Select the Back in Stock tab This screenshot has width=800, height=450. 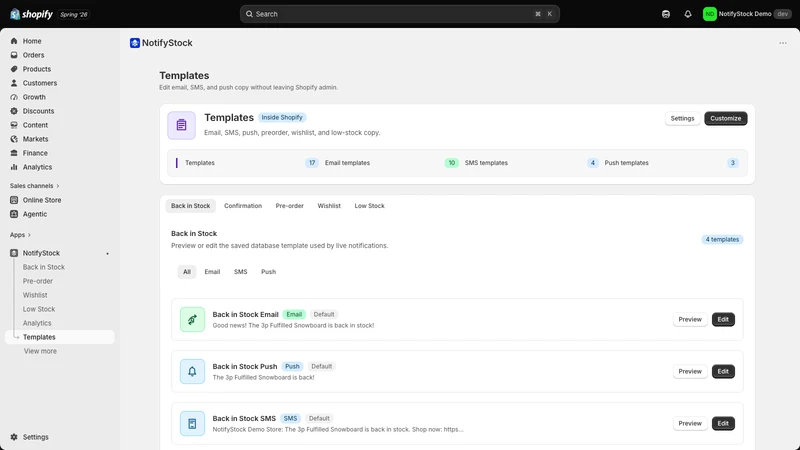coord(190,206)
